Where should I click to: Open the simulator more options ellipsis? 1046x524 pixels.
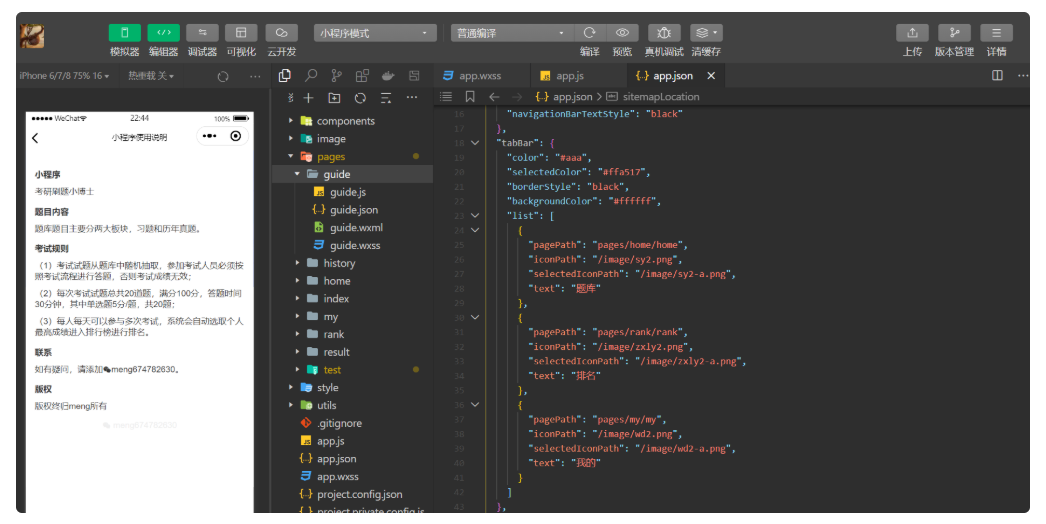[255, 77]
